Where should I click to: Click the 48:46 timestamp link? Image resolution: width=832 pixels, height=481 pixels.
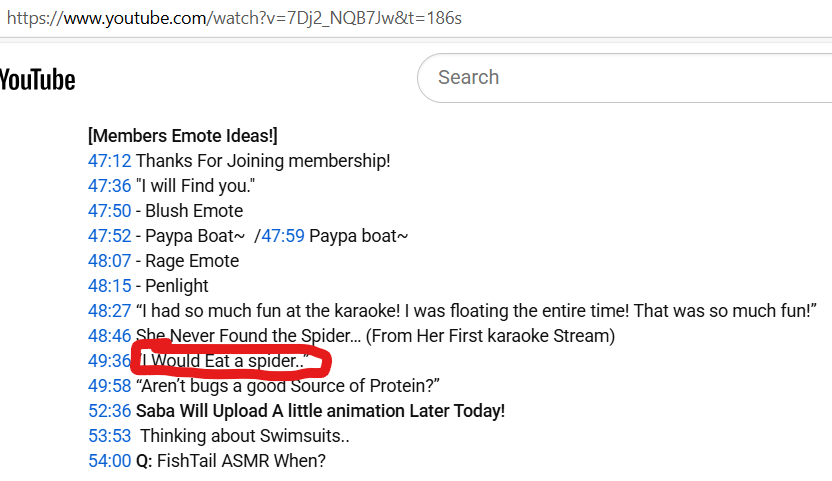[109, 335]
